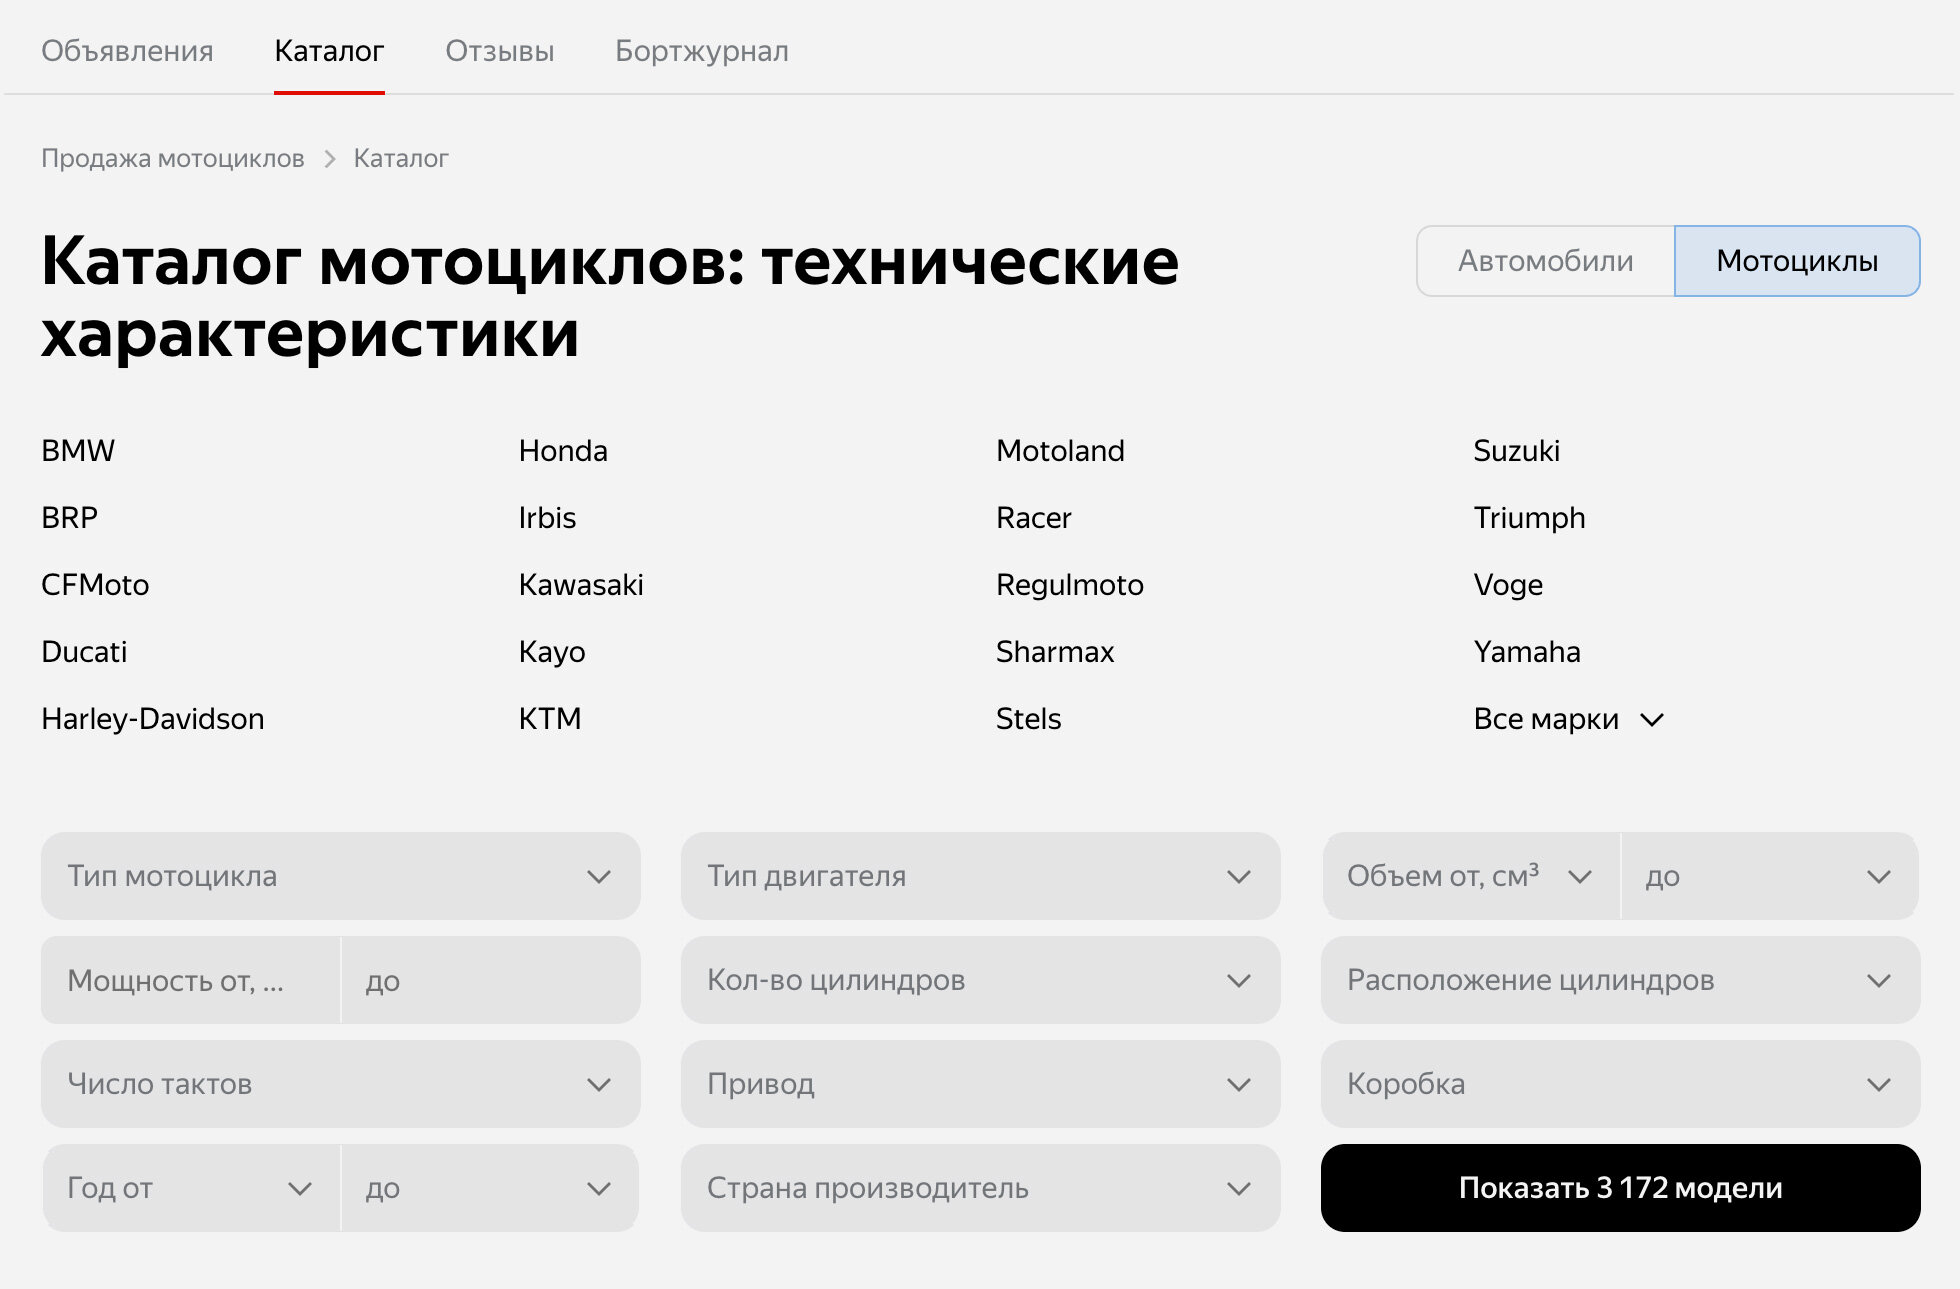Select the Kayo brand
1960x1289 pixels.
tap(552, 652)
